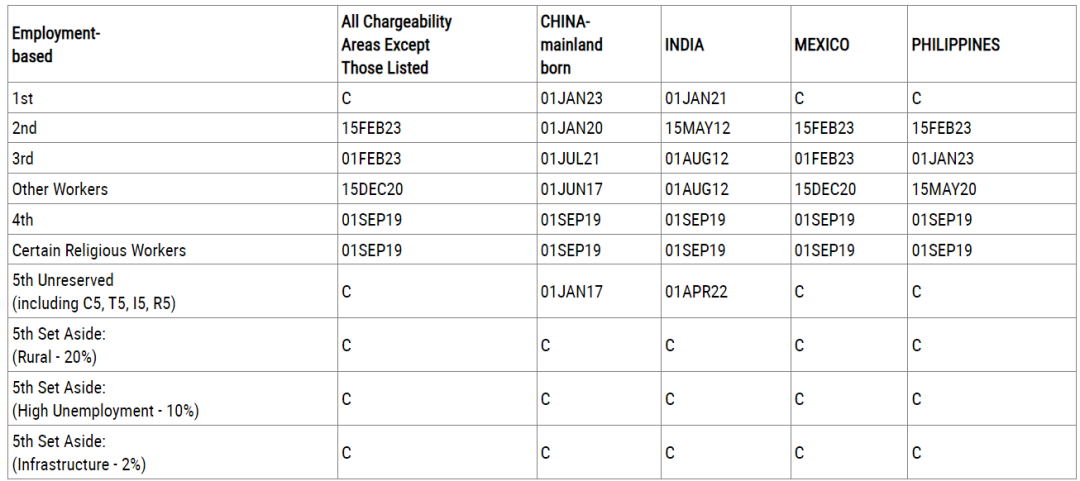Click India's 5th Unreserved date 01APR22
Screen dimensions: 1080x481
pos(697,292)
